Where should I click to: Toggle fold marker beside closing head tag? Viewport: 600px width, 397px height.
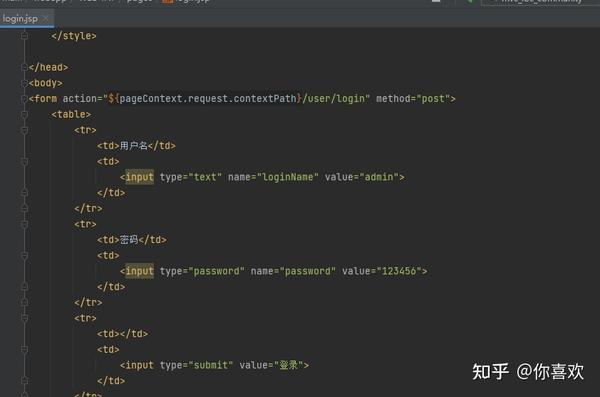24,67
